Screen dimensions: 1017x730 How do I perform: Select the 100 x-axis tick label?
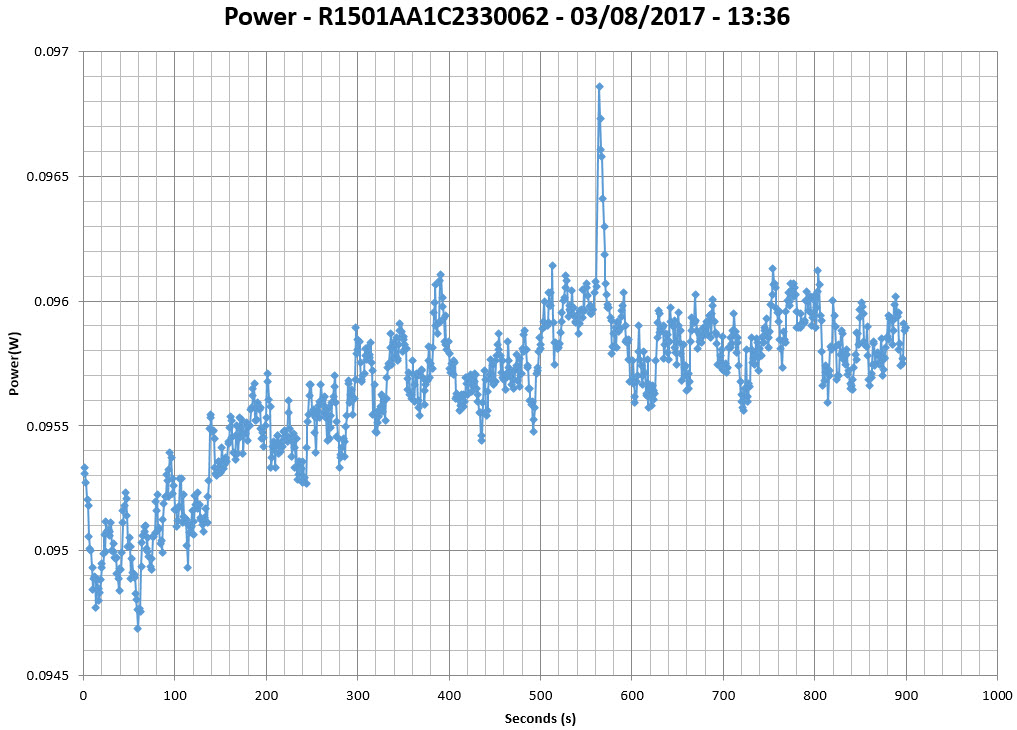tap(174, 694)
